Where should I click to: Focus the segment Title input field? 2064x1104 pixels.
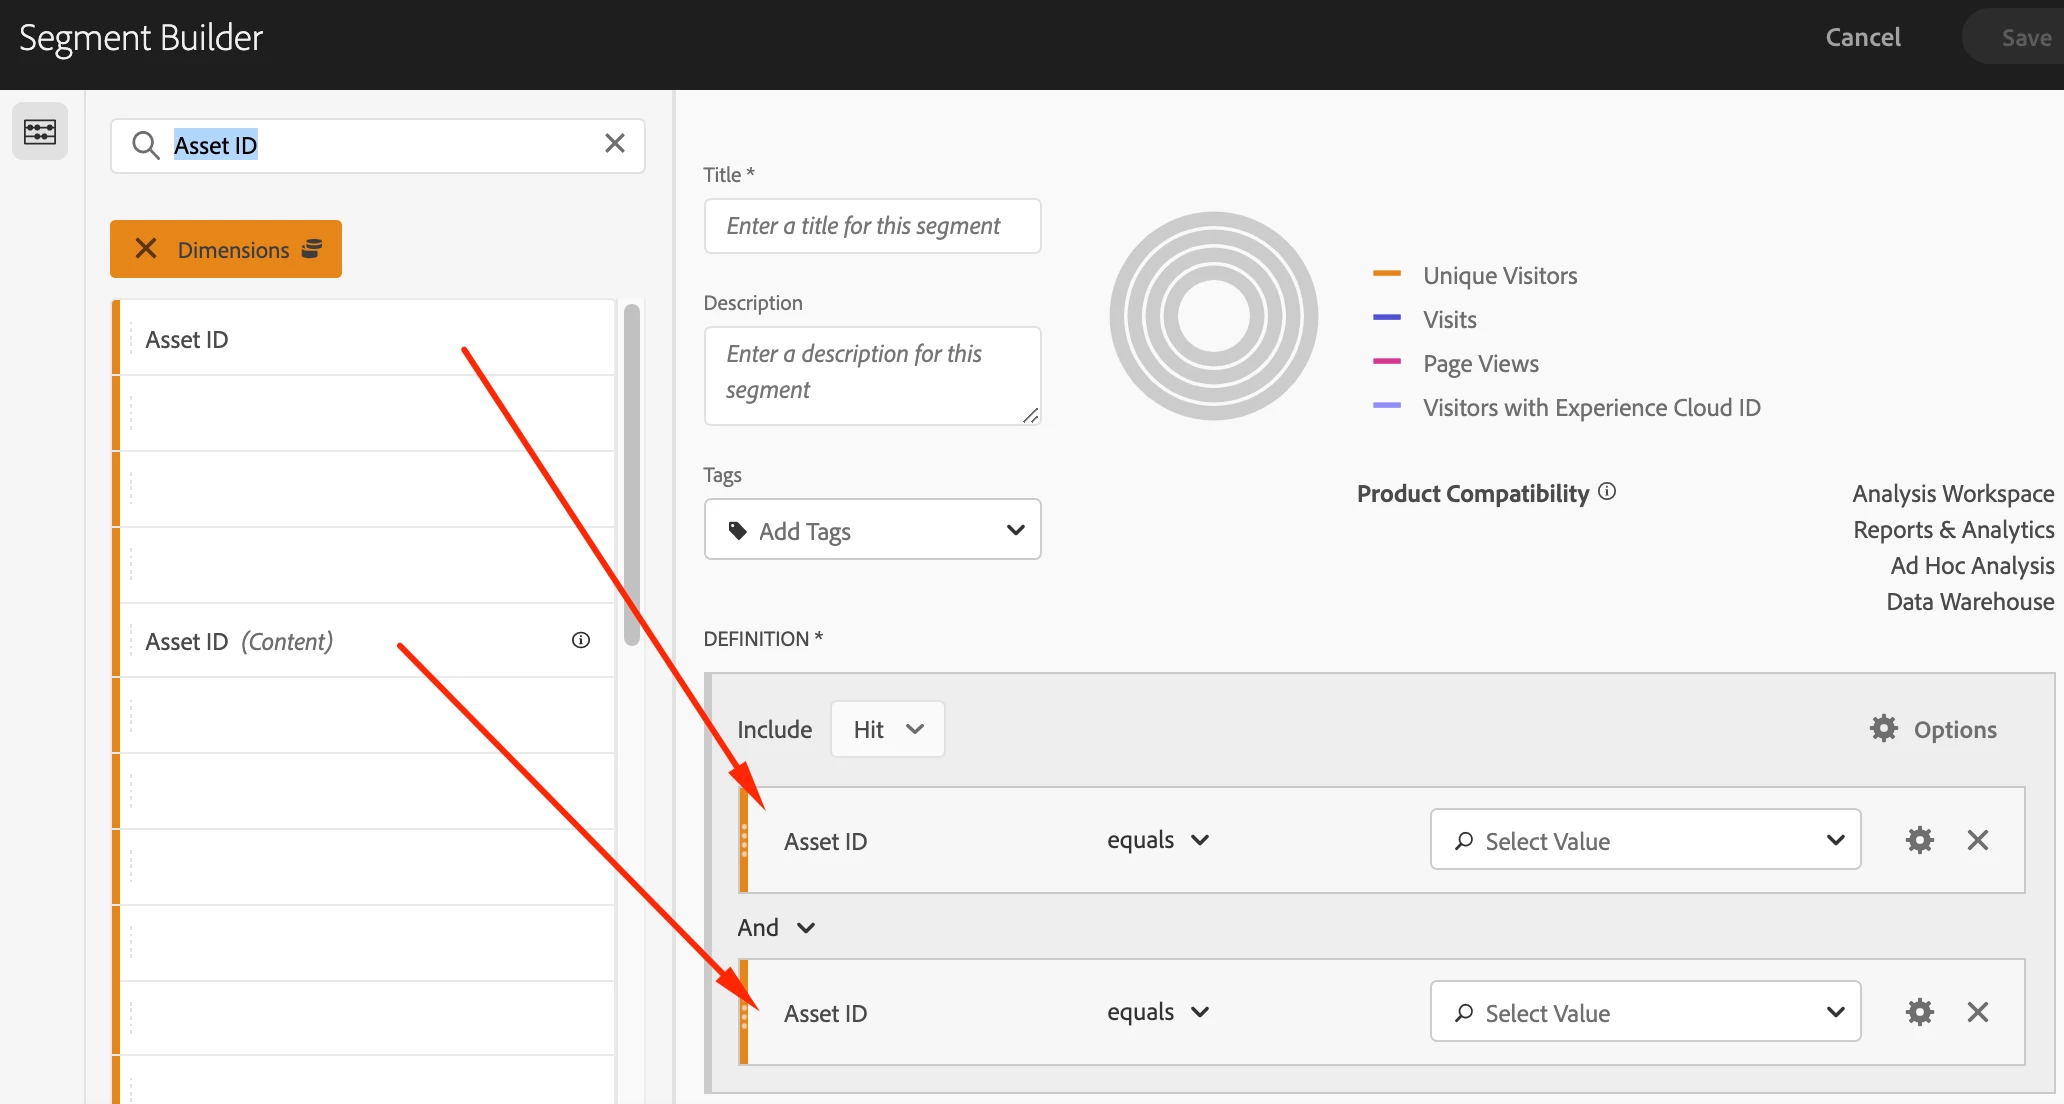pyautogui.click(x=872, y=226)
